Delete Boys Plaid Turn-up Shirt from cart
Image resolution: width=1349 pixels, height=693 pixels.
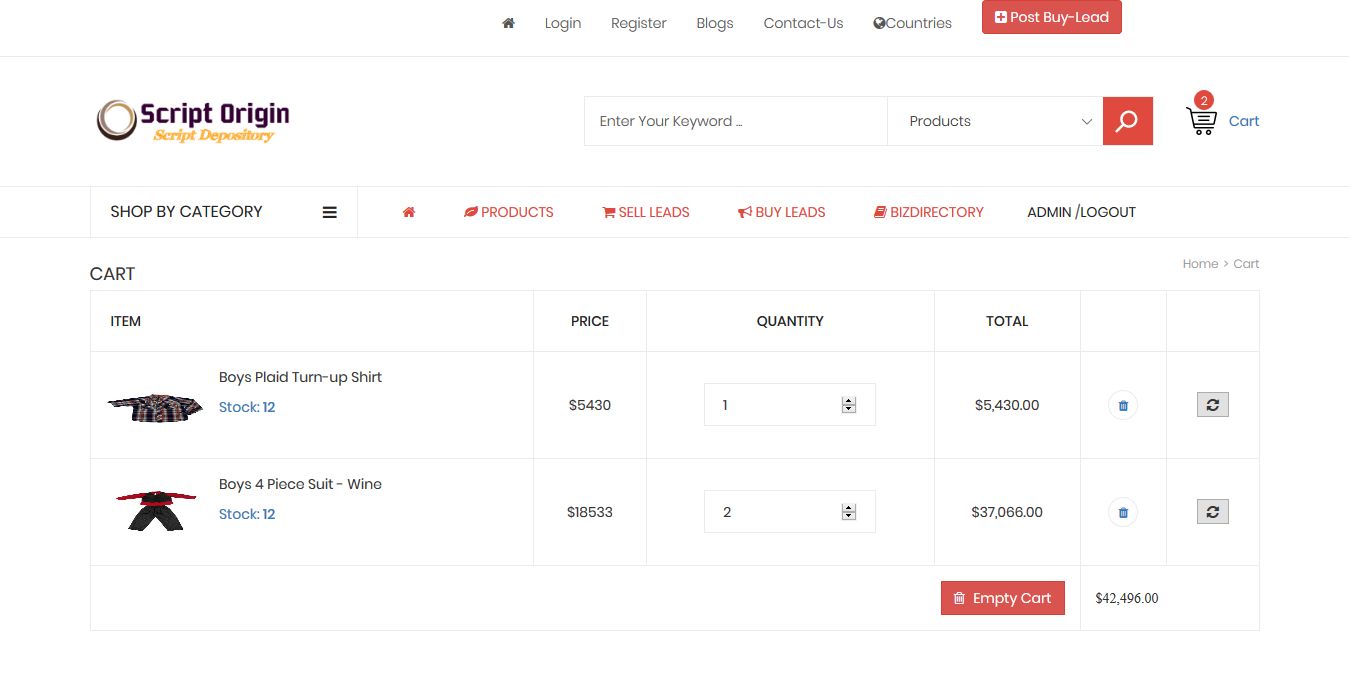1123,405
